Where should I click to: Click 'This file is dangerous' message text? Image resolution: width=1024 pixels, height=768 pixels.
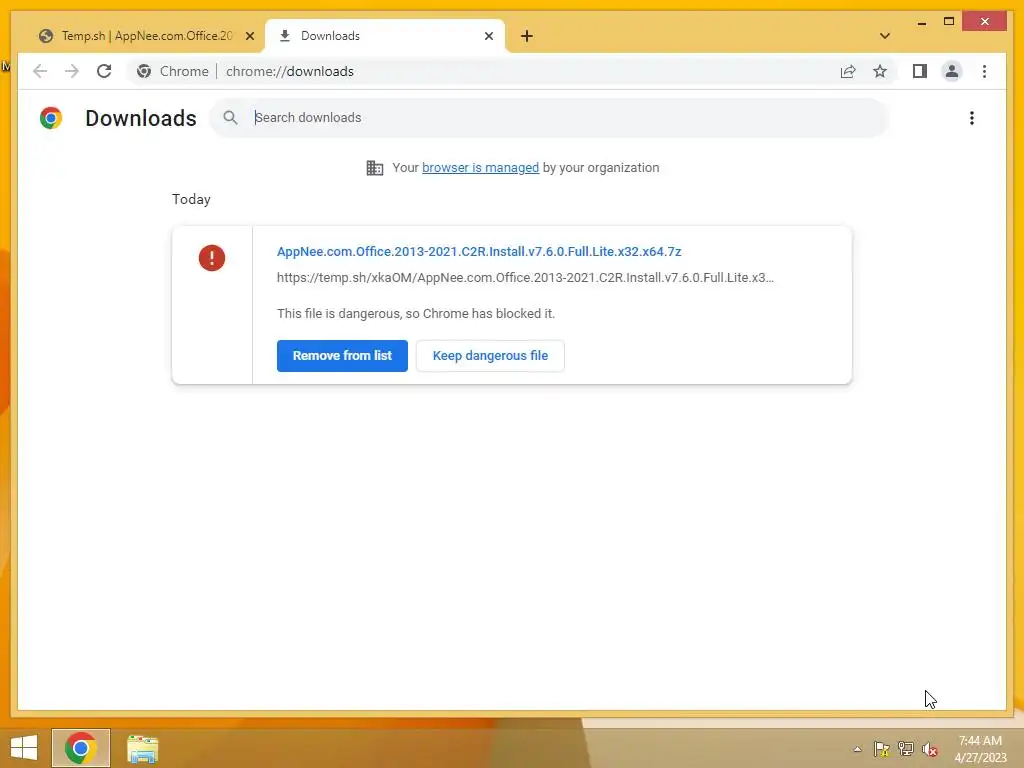tap(416, 313)
